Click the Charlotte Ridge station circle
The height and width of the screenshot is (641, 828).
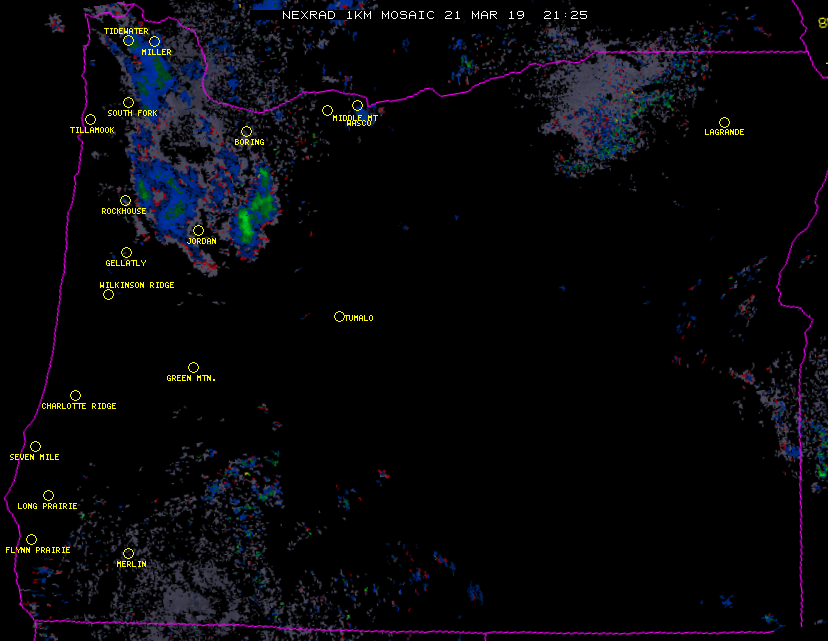(75, 396)
